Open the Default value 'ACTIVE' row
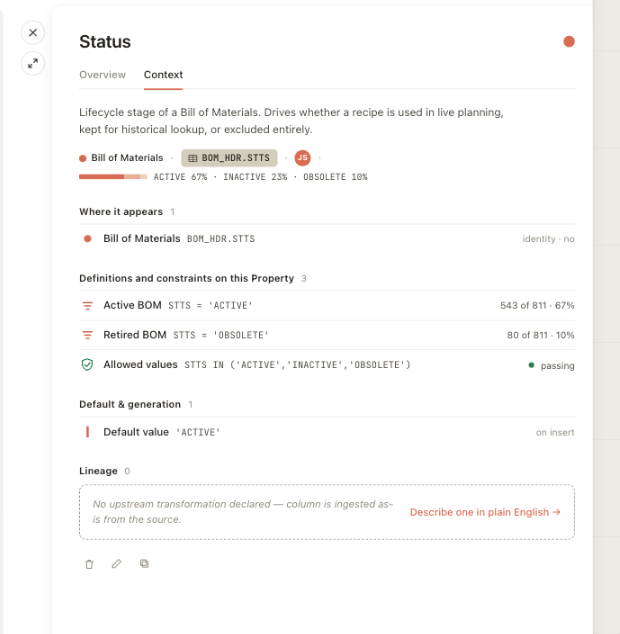 click(x=327, y=432)
